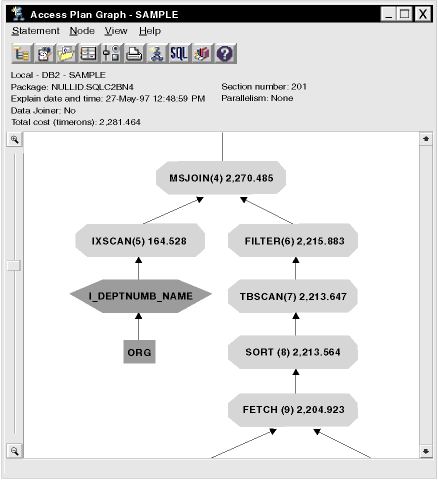Image resolution: width=438 pixels, height=481 pixels.
Task: Open the View menu
Action: point(116,31)
